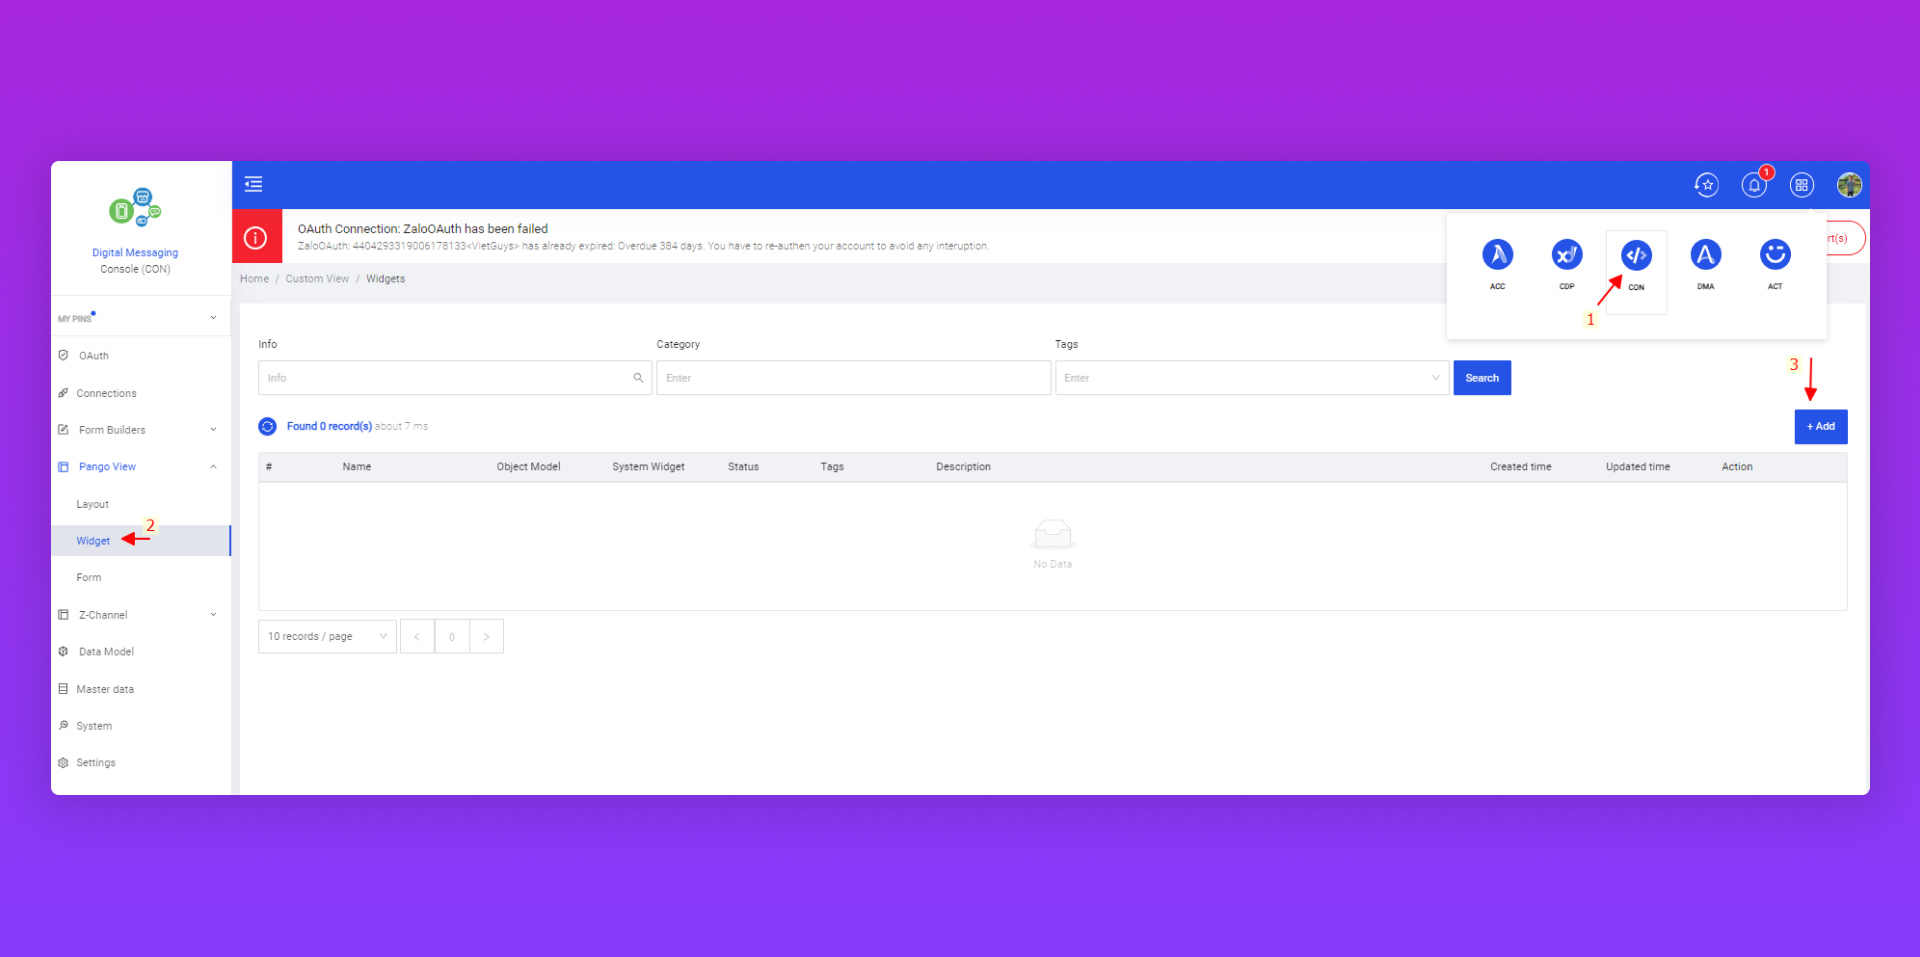Go to Home breadcrumb link

tap(254, 279)
